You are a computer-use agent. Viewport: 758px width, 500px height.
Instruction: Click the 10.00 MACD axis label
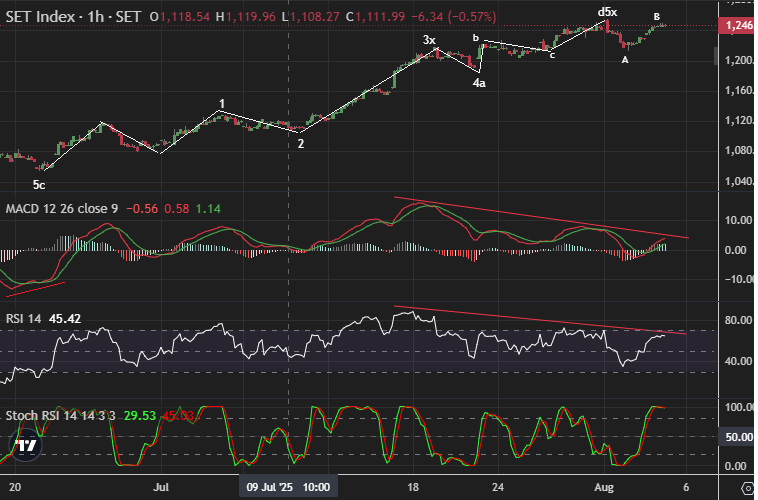tap(738, 220)
